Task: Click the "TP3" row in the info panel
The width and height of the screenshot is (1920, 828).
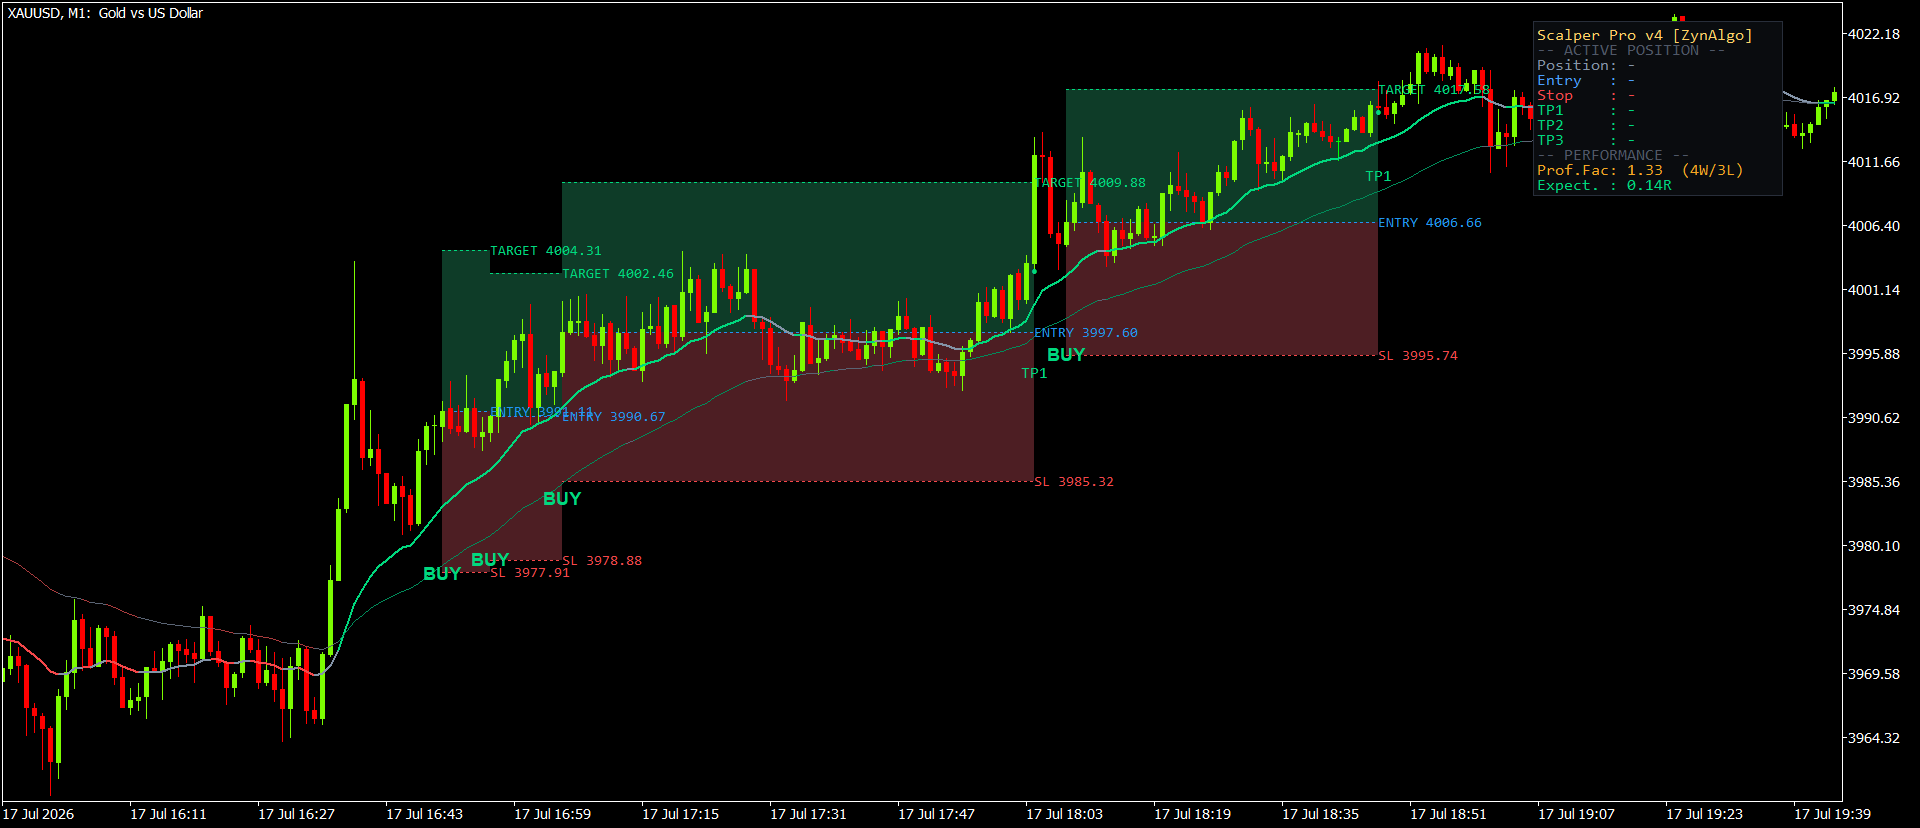Action: click(x=1586, y=140)
